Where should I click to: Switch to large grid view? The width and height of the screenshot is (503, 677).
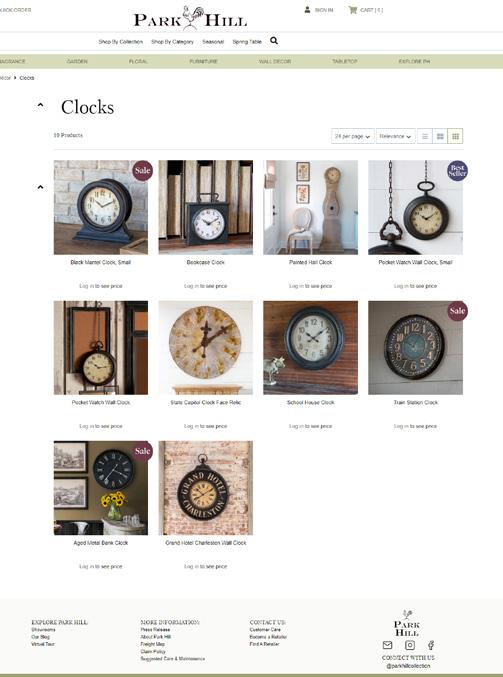tap(440, 136)
